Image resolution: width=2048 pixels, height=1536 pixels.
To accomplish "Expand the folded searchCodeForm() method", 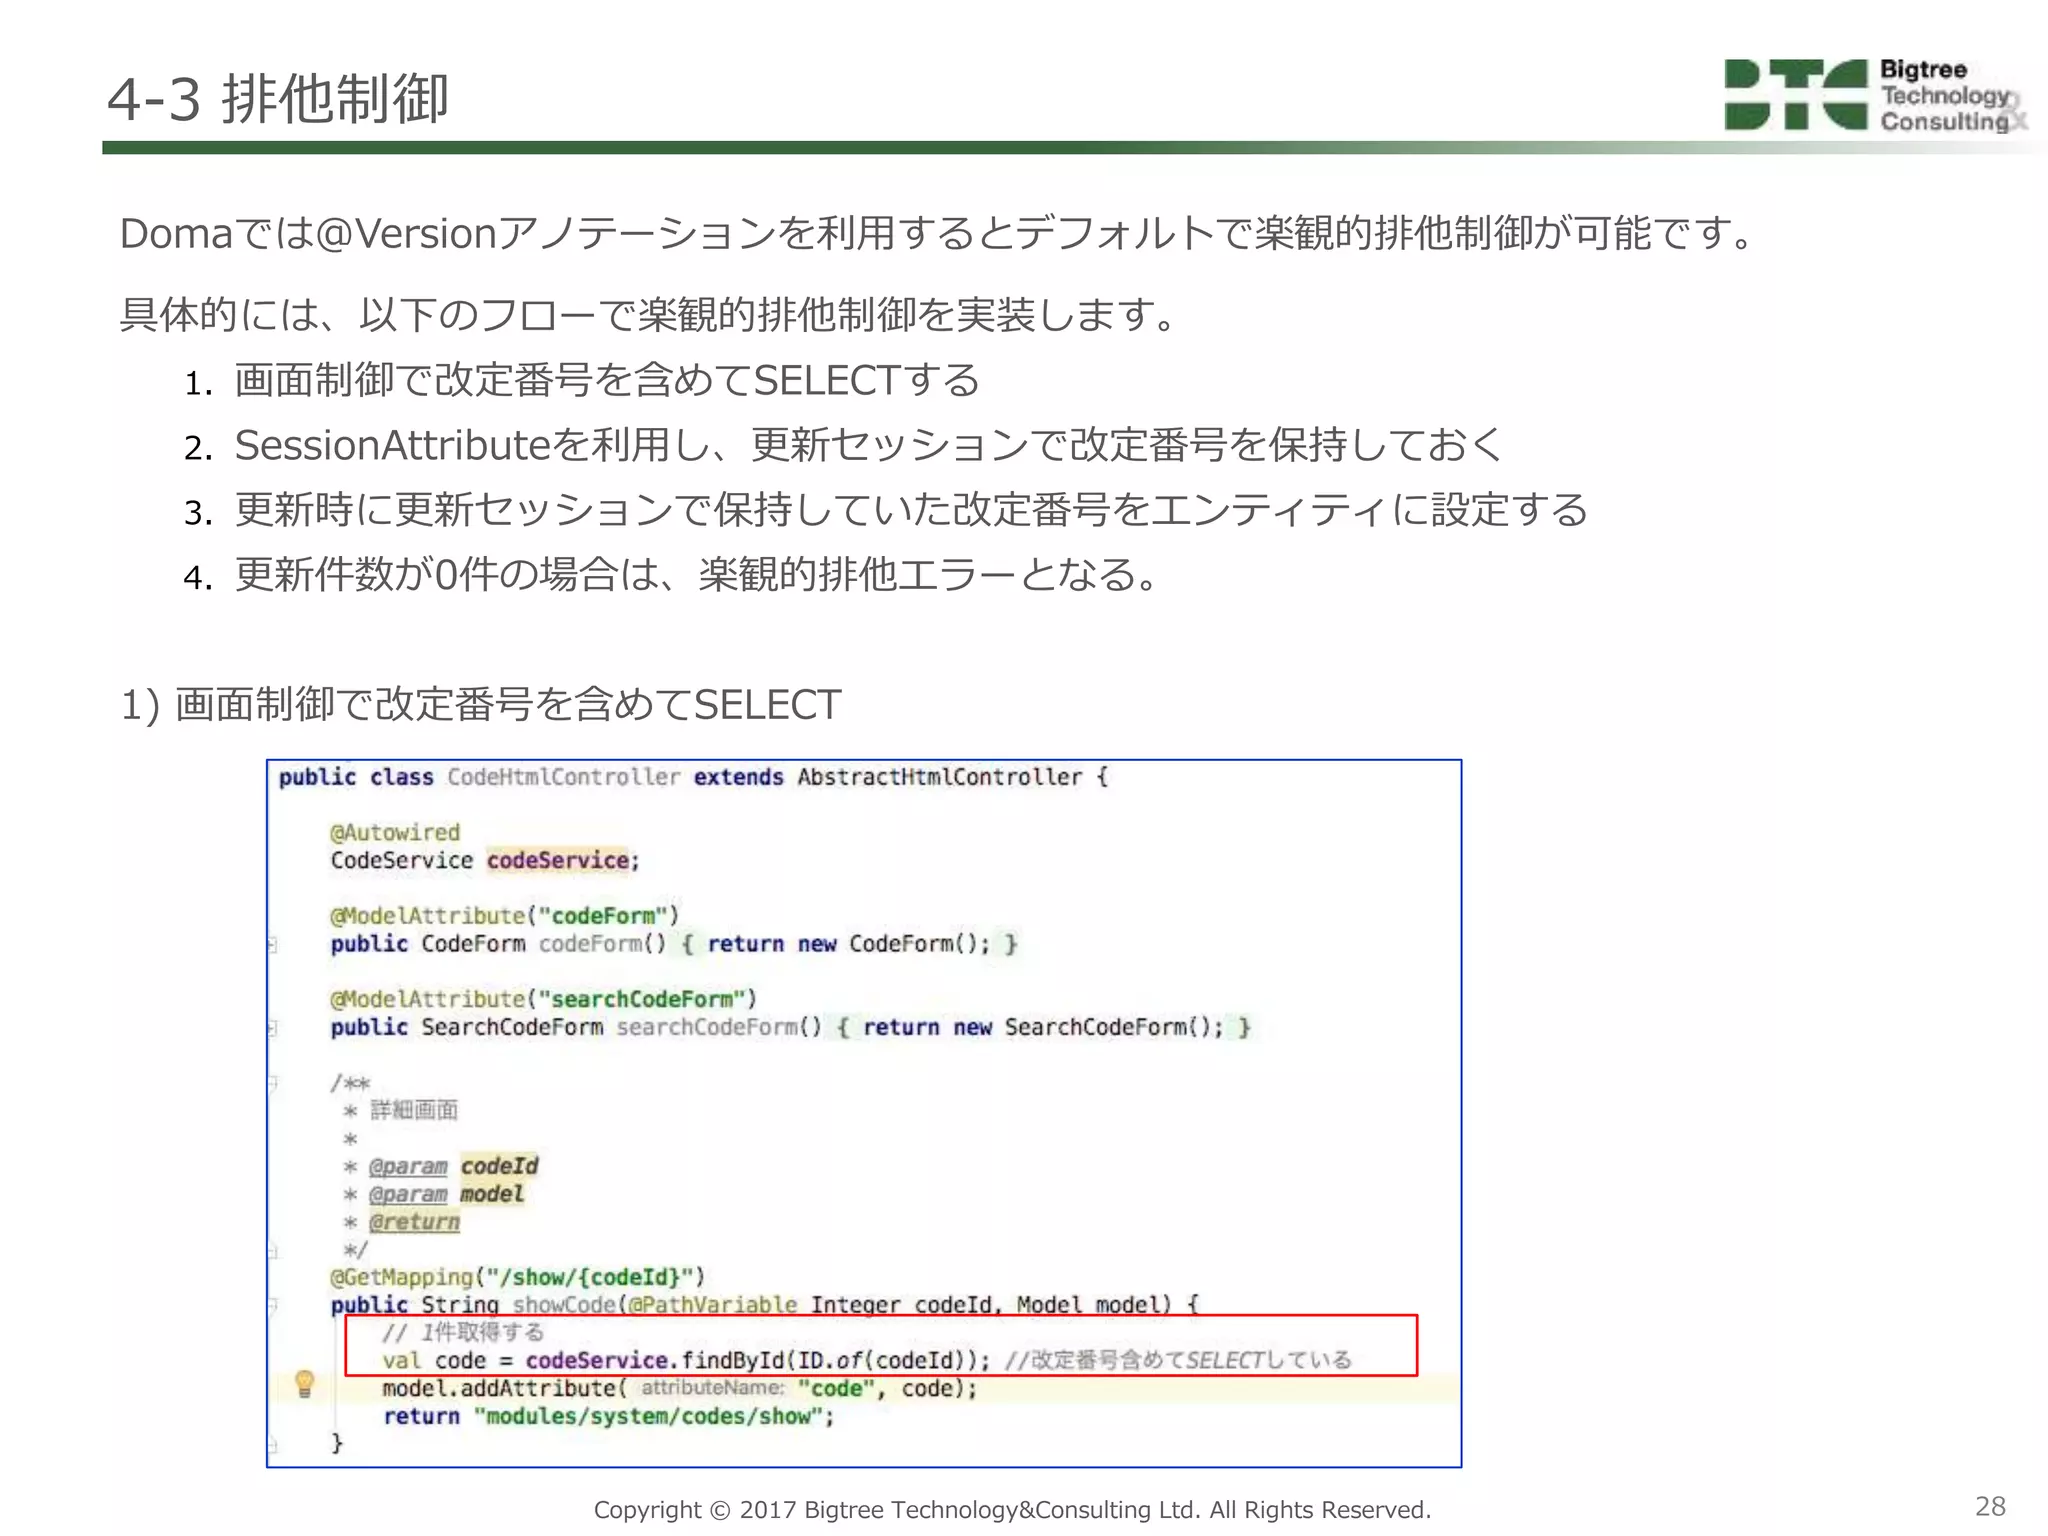I will pyautogui.click(x=272, y=1027).
